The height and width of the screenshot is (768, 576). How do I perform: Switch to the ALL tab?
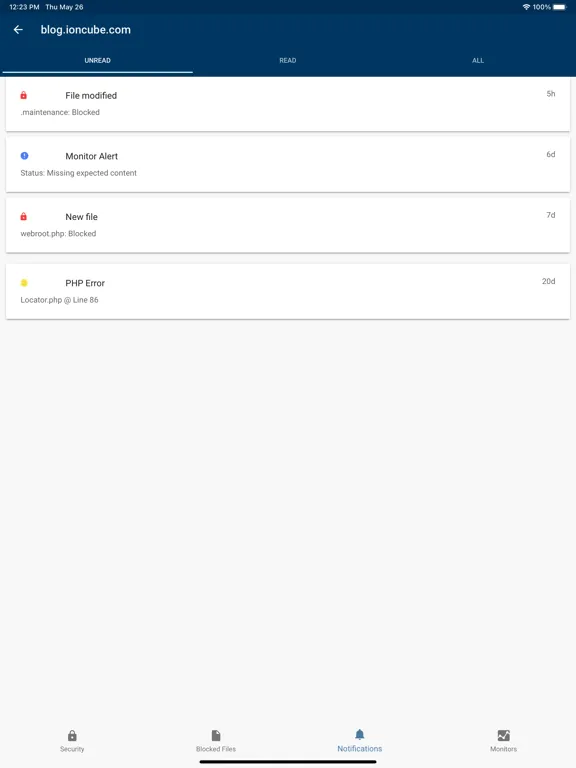pyautogui.click(x=478, y=60)
